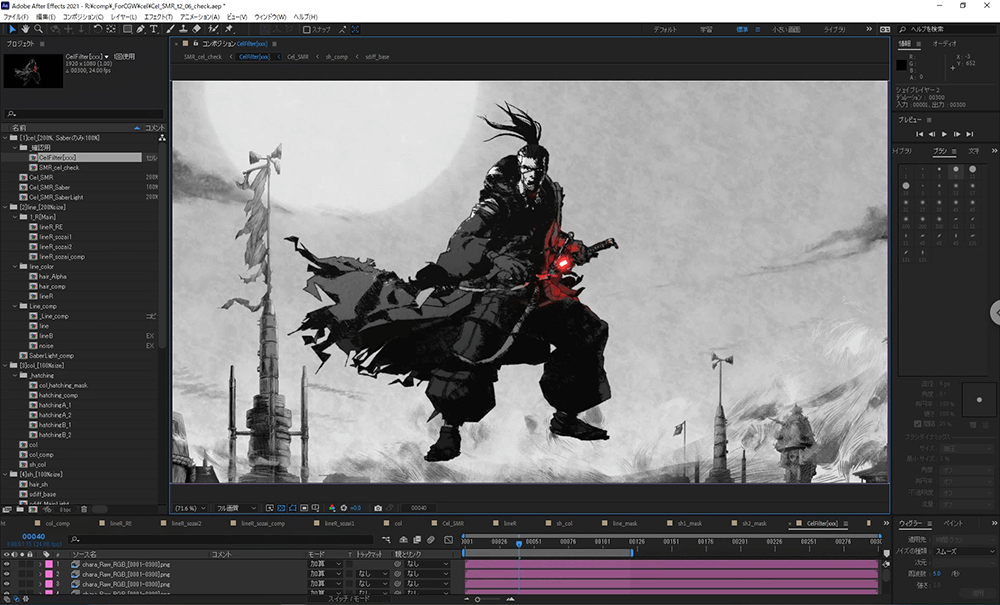
Task: Select the Rectangle shape tool
Action: [127, 29]
